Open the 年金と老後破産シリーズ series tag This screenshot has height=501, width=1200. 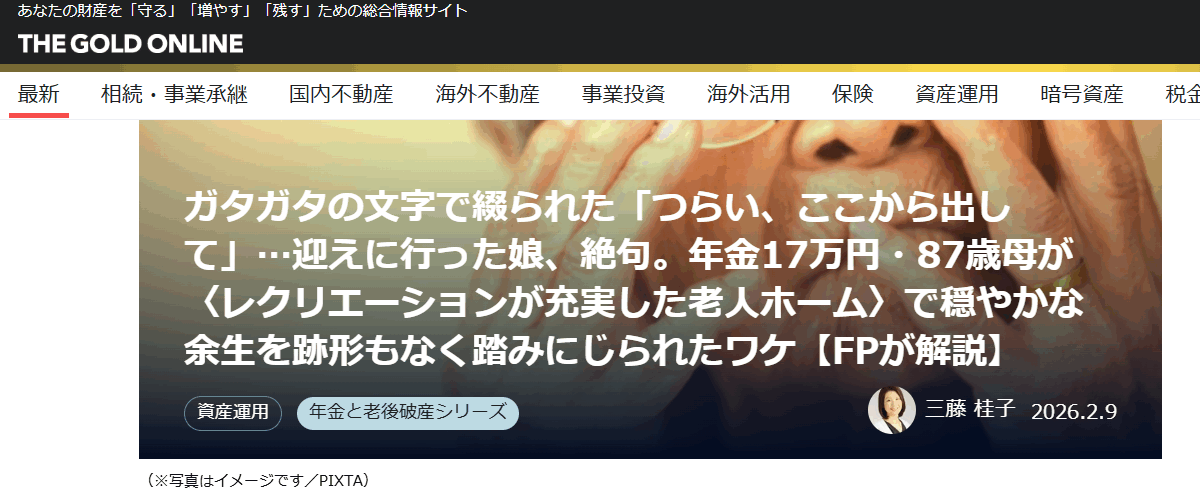[408, 412]
